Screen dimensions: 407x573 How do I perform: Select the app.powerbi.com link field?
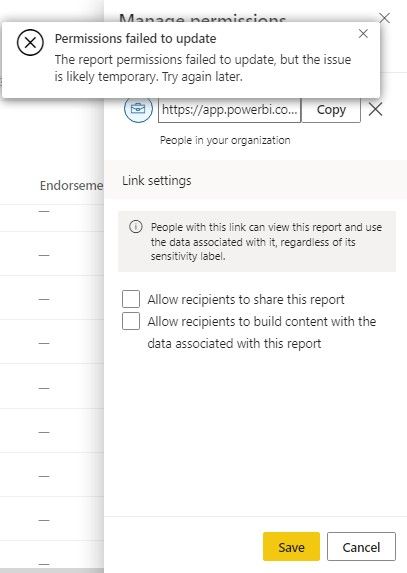tap(229, 110)
